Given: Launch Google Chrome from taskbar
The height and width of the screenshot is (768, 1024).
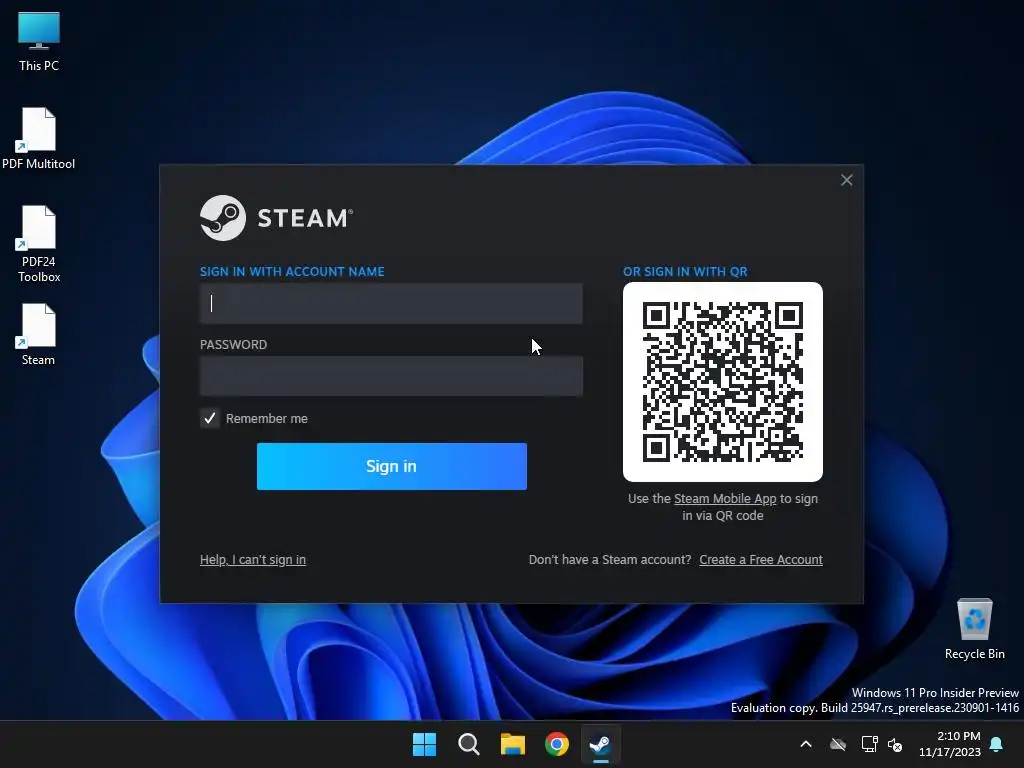Looking at the screenshot, I should coord(557,744).
